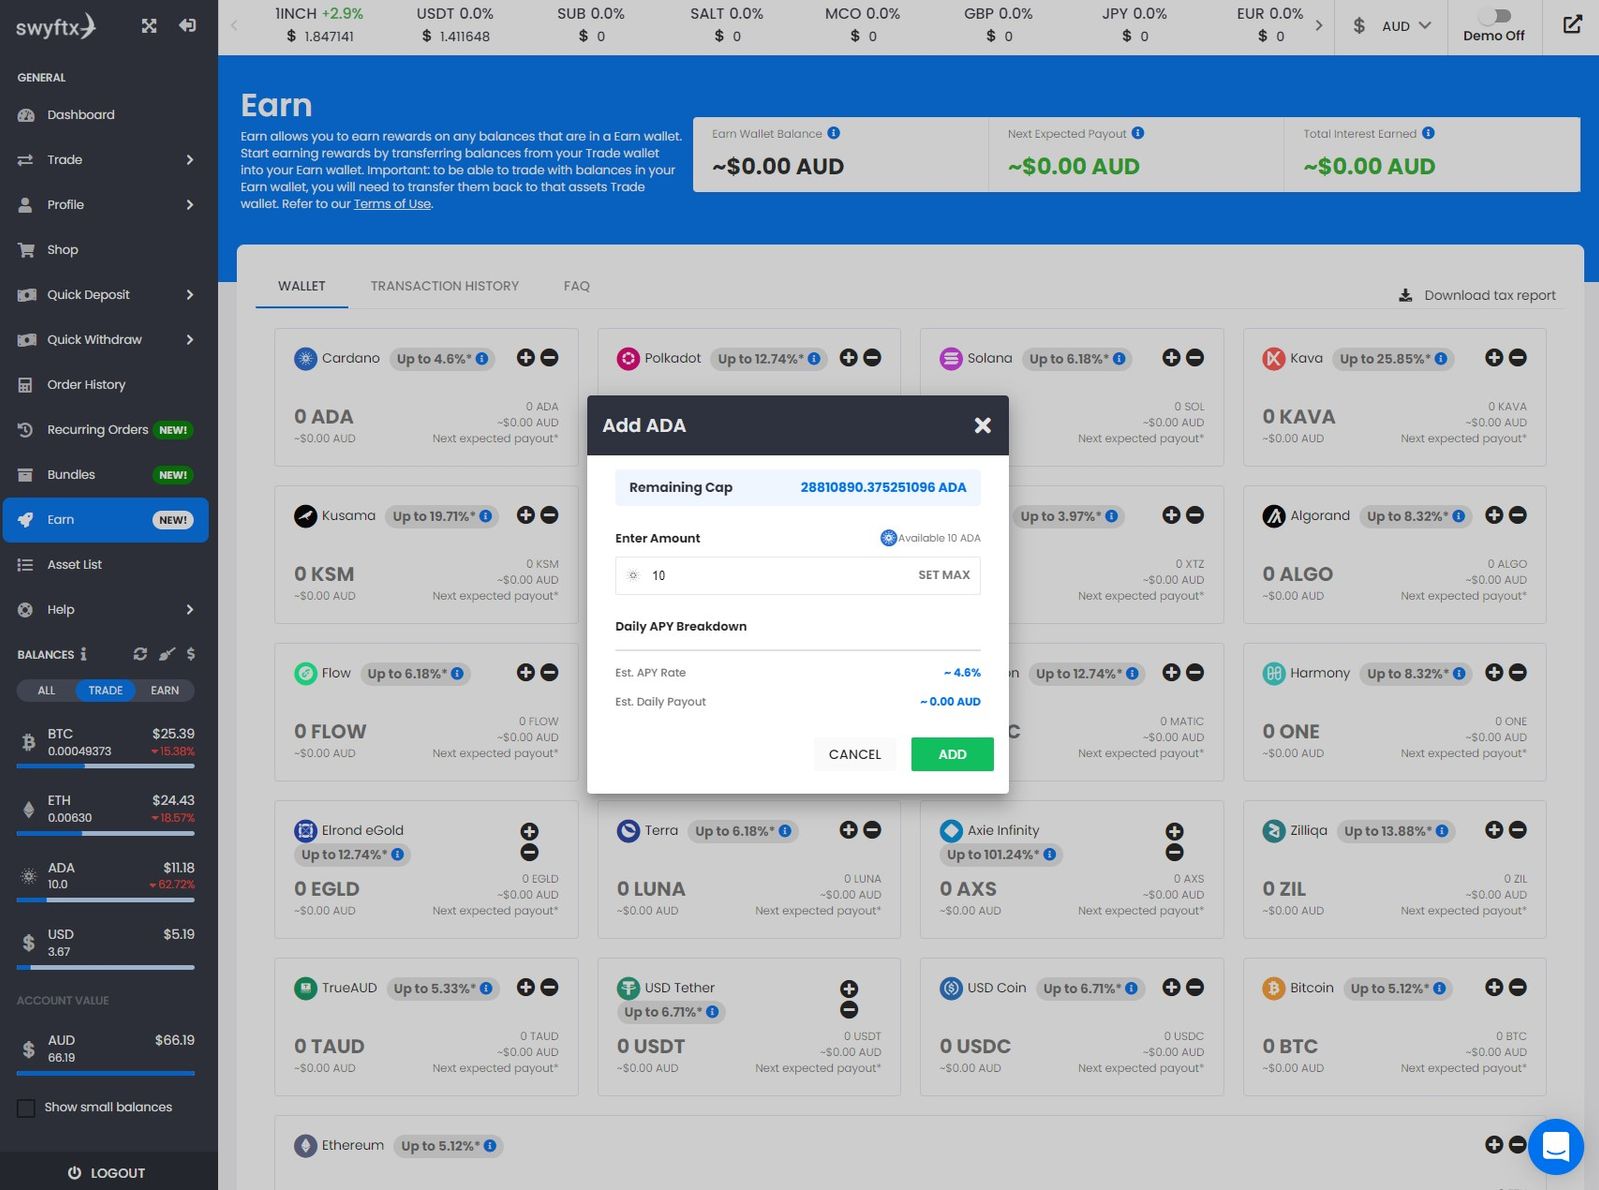Screen dimensions: 1599x1190
Task: Open Shop in the sidebar
Action: (109, 250)
